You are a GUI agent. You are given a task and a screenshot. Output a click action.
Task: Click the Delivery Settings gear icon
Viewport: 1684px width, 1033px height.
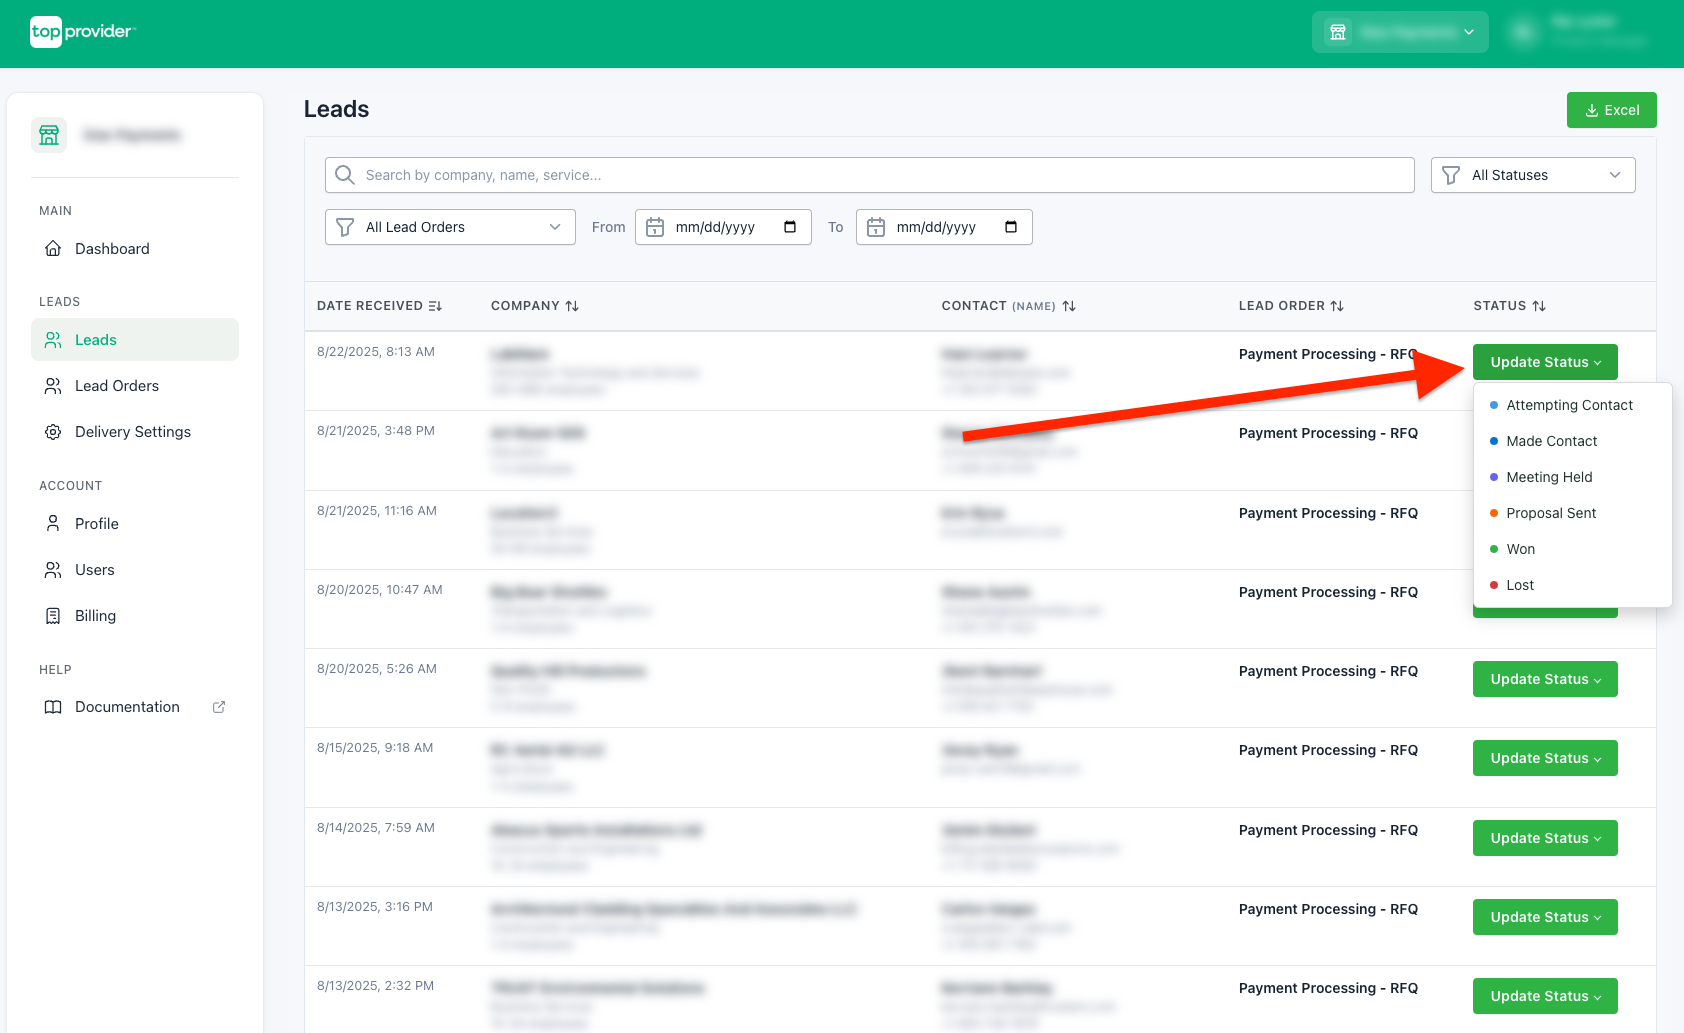tap(53, 431)
